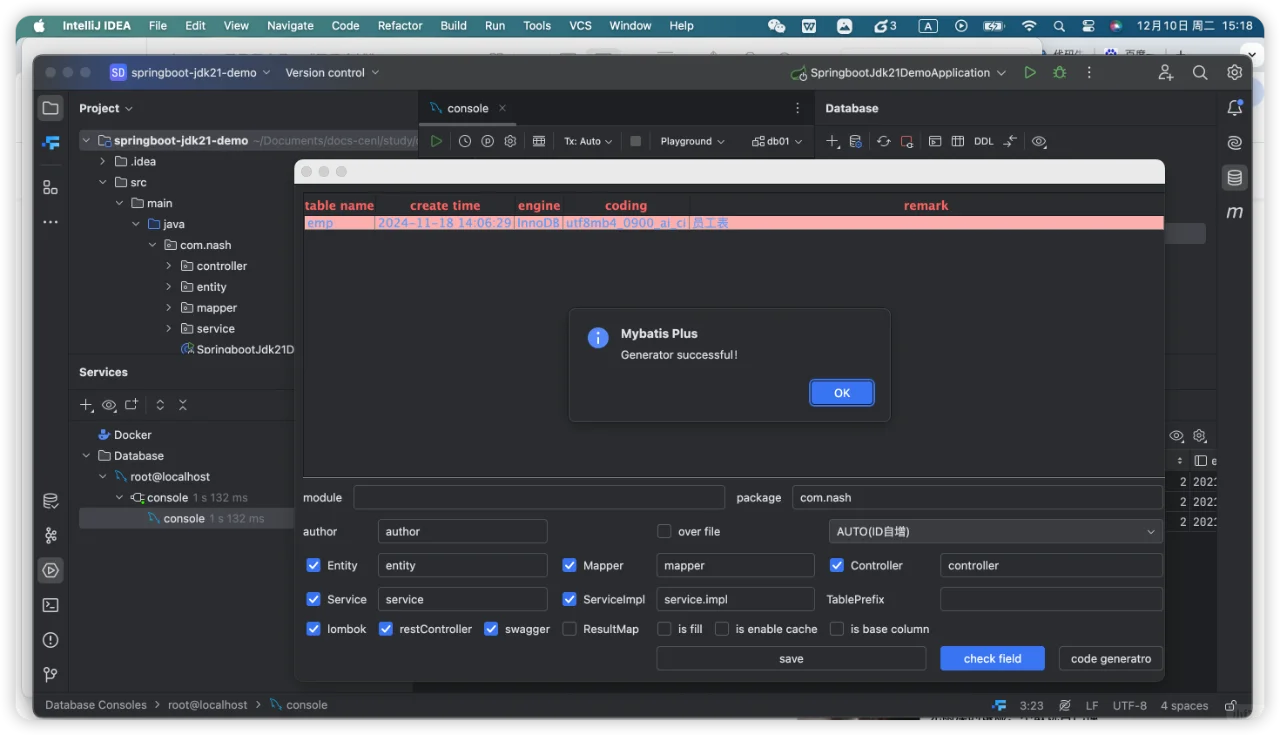Screen dimensions: 1280x735
Task: Open query history clock icon in console toolbar
Action: (x=465, y=142)
